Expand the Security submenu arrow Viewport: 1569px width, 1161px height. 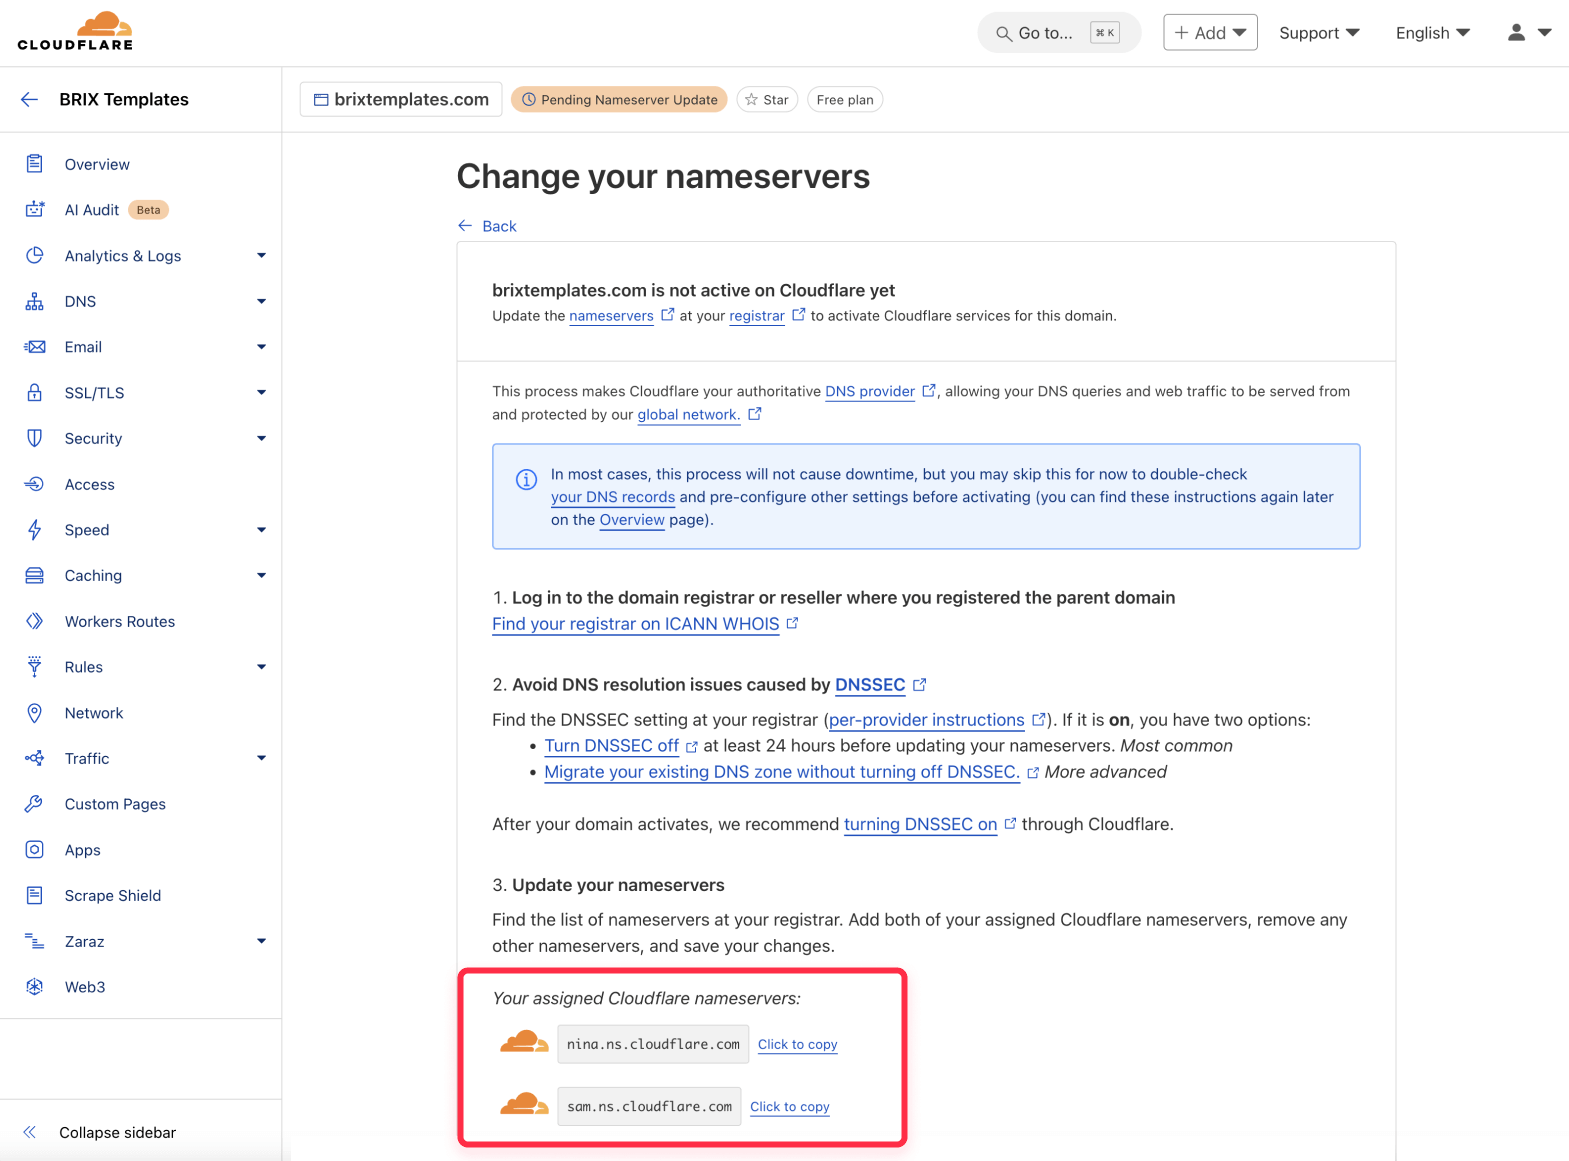(x=261, y=439)
